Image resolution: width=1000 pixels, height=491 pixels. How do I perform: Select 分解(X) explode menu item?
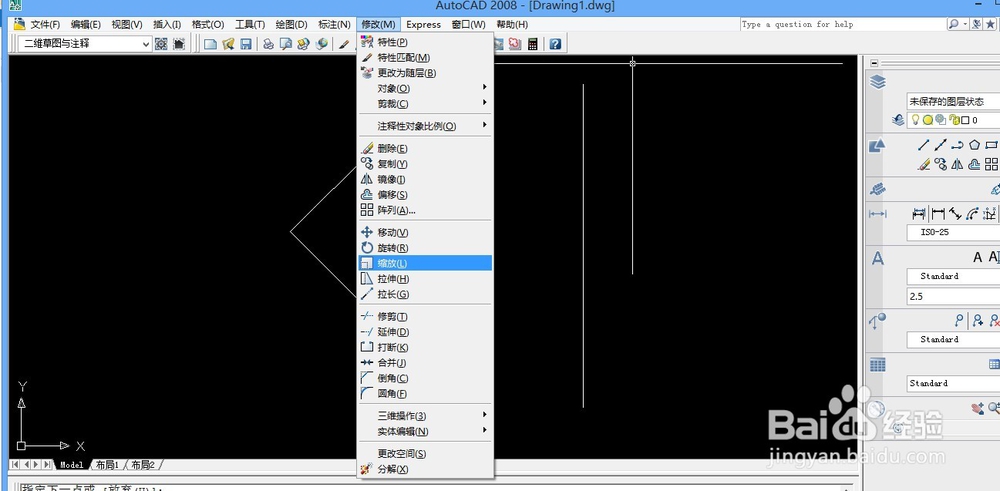pyautogui.click(x=425, y=469)
